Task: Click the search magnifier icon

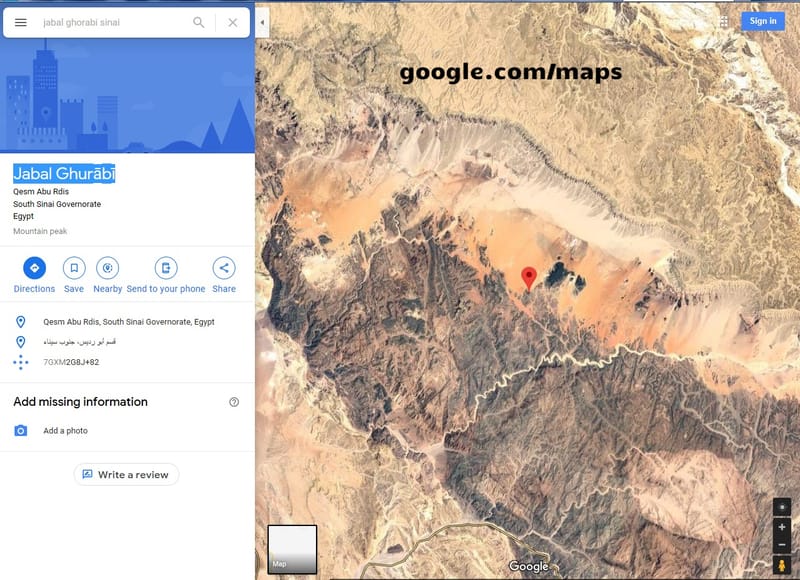Action: click(x=199, y=22)
